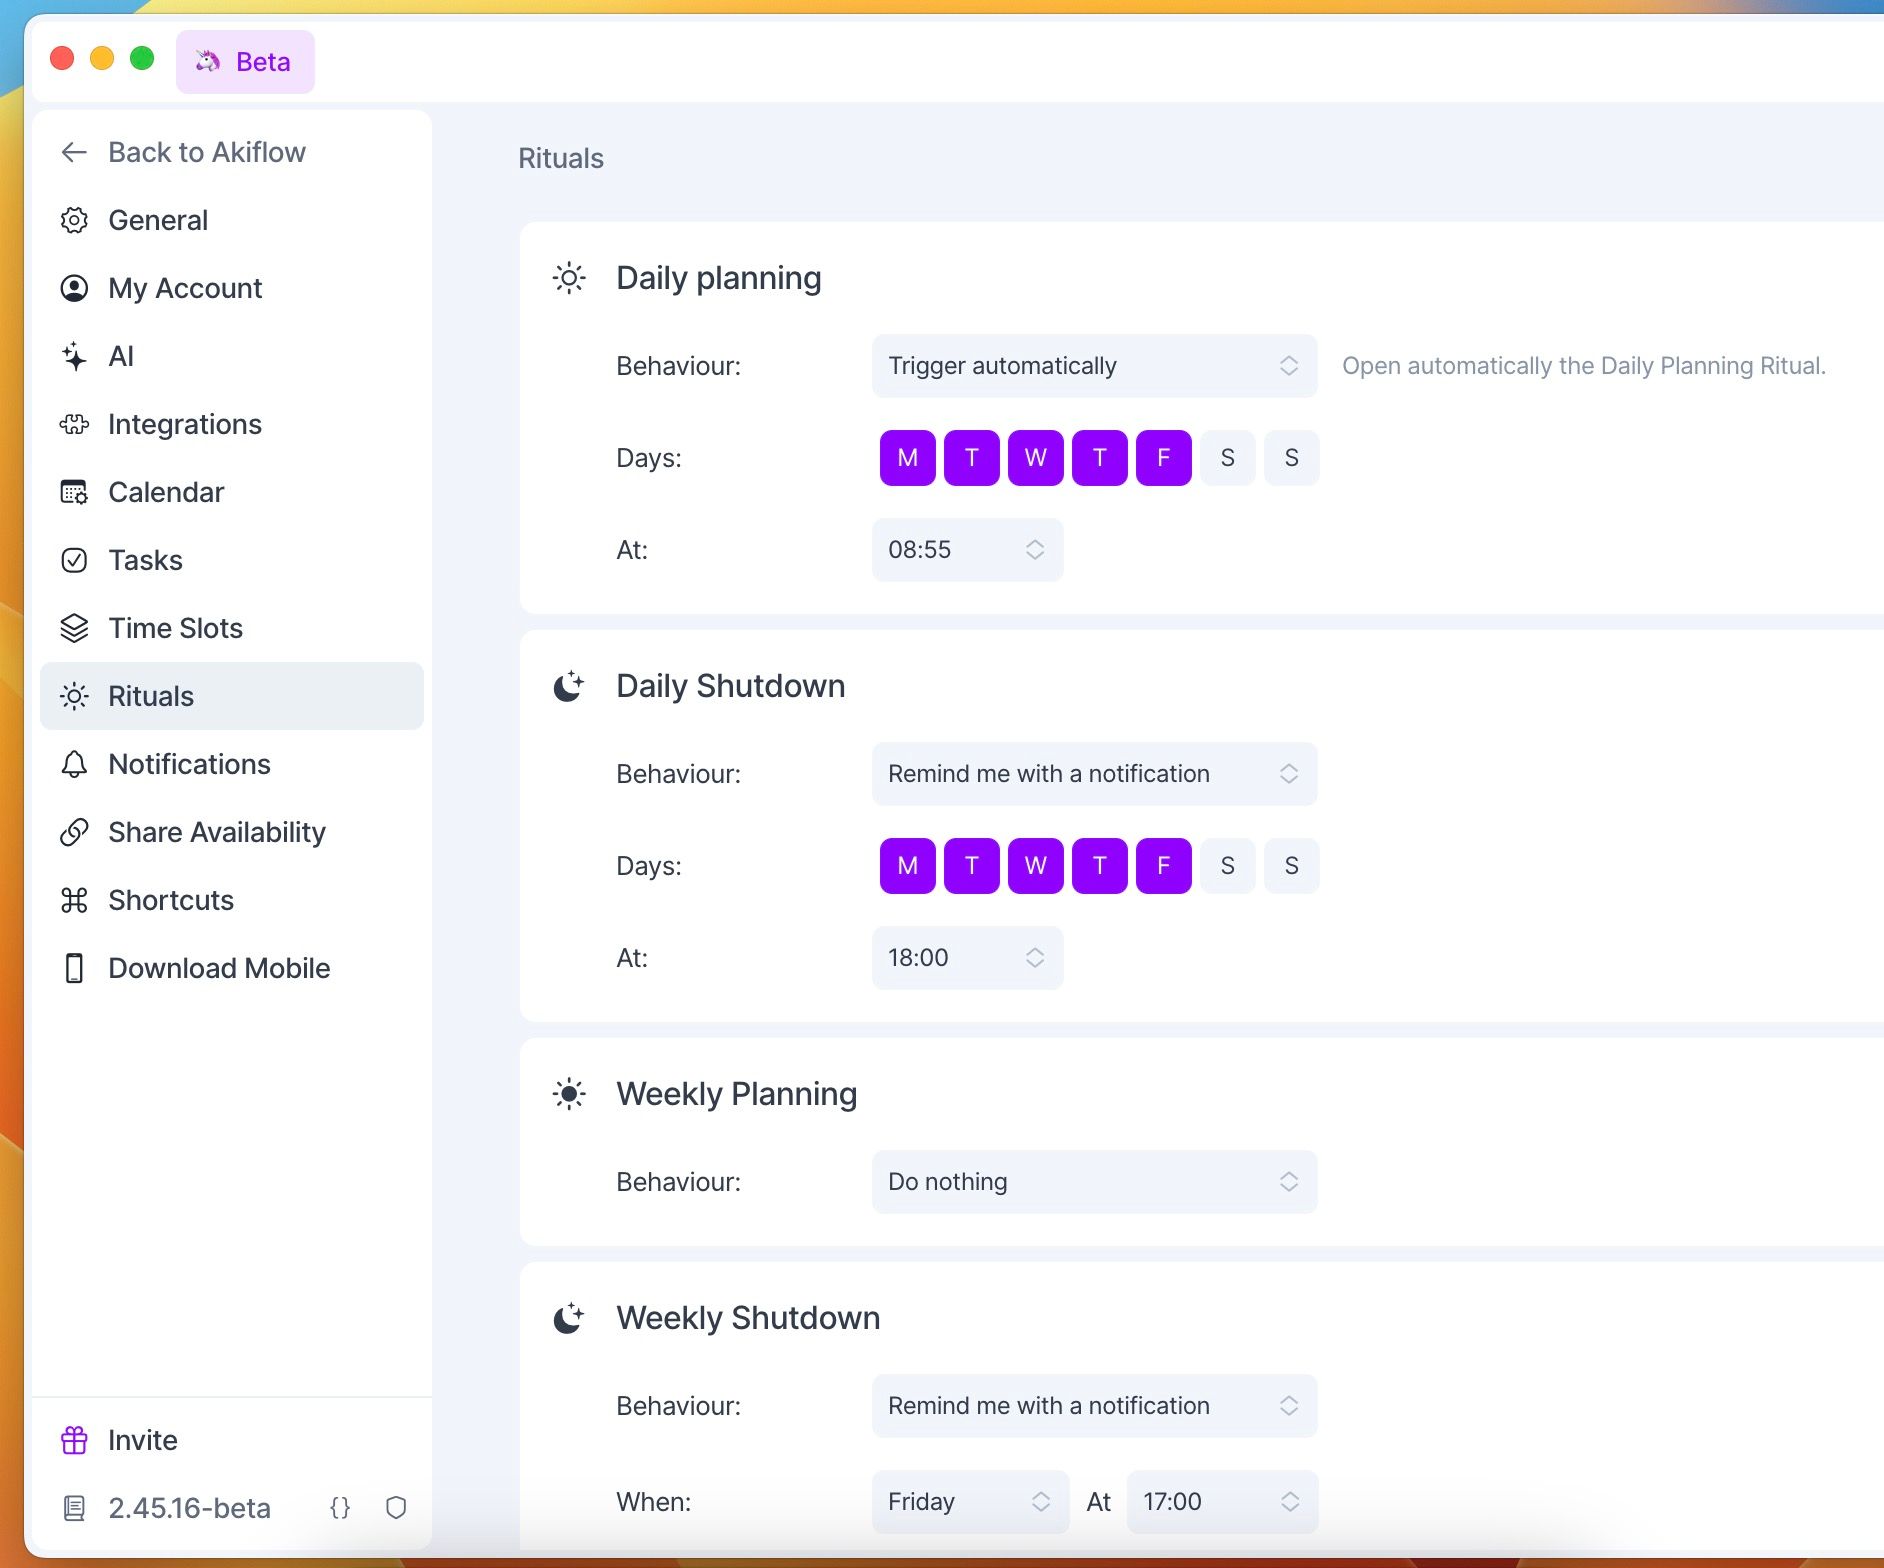
Task: Click the AI sparkle icon in sidebar
Action: 74,356
